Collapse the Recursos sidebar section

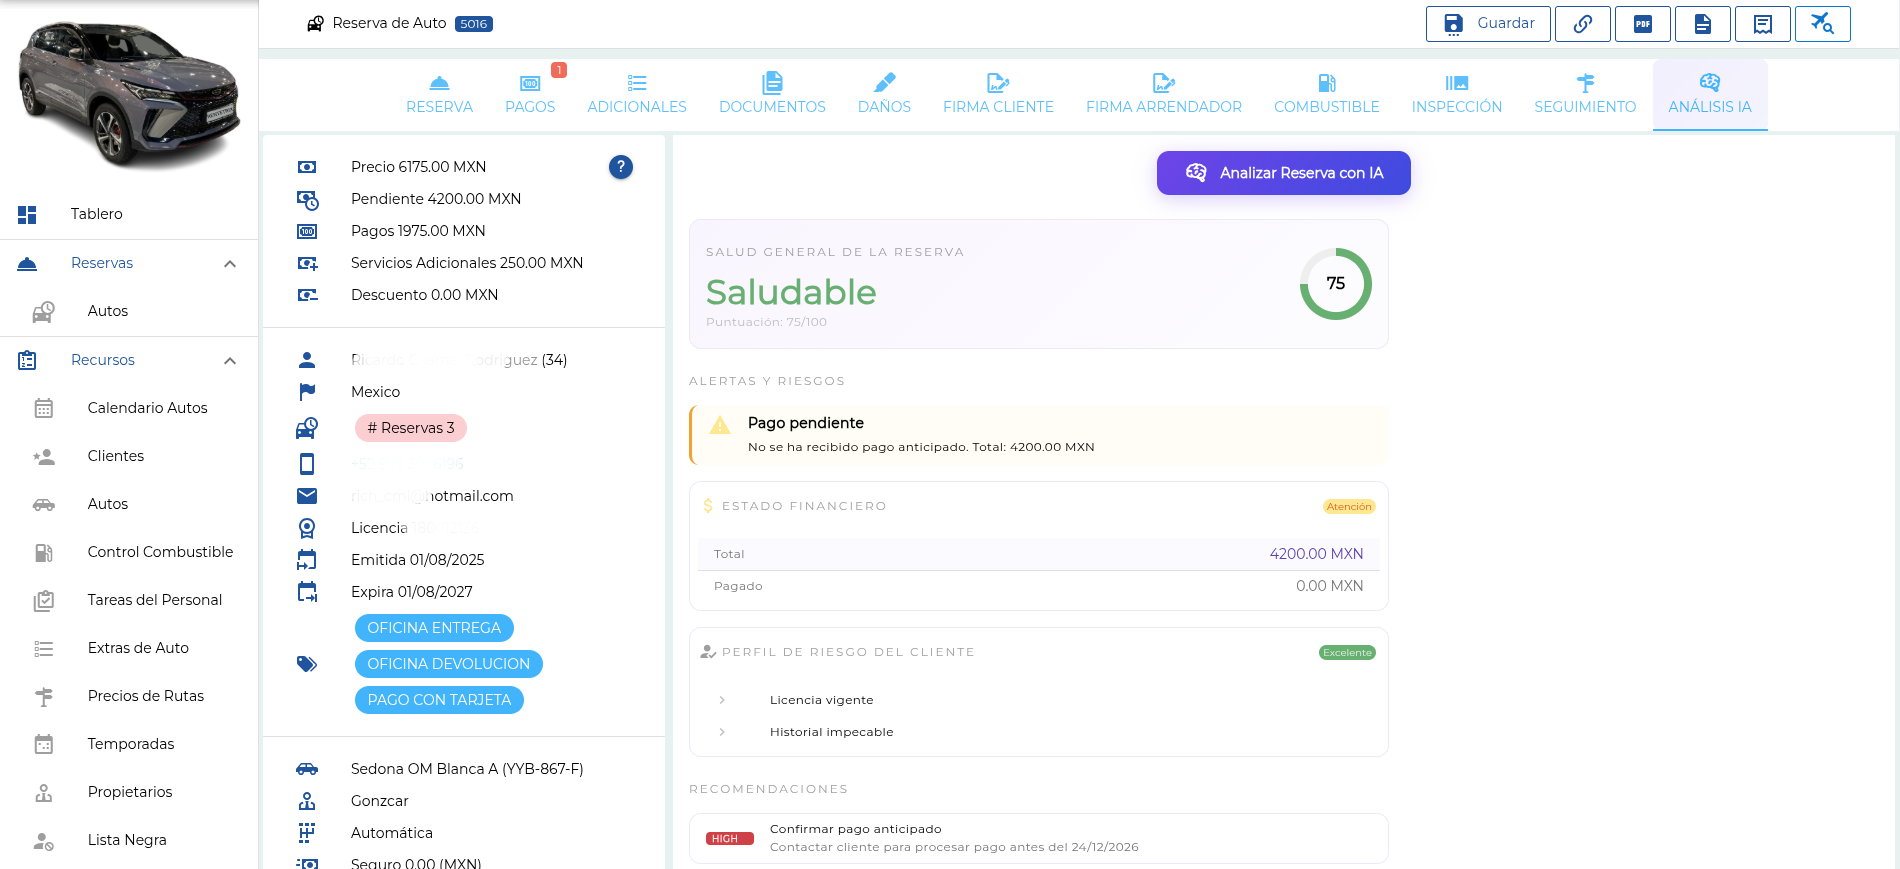230,360
